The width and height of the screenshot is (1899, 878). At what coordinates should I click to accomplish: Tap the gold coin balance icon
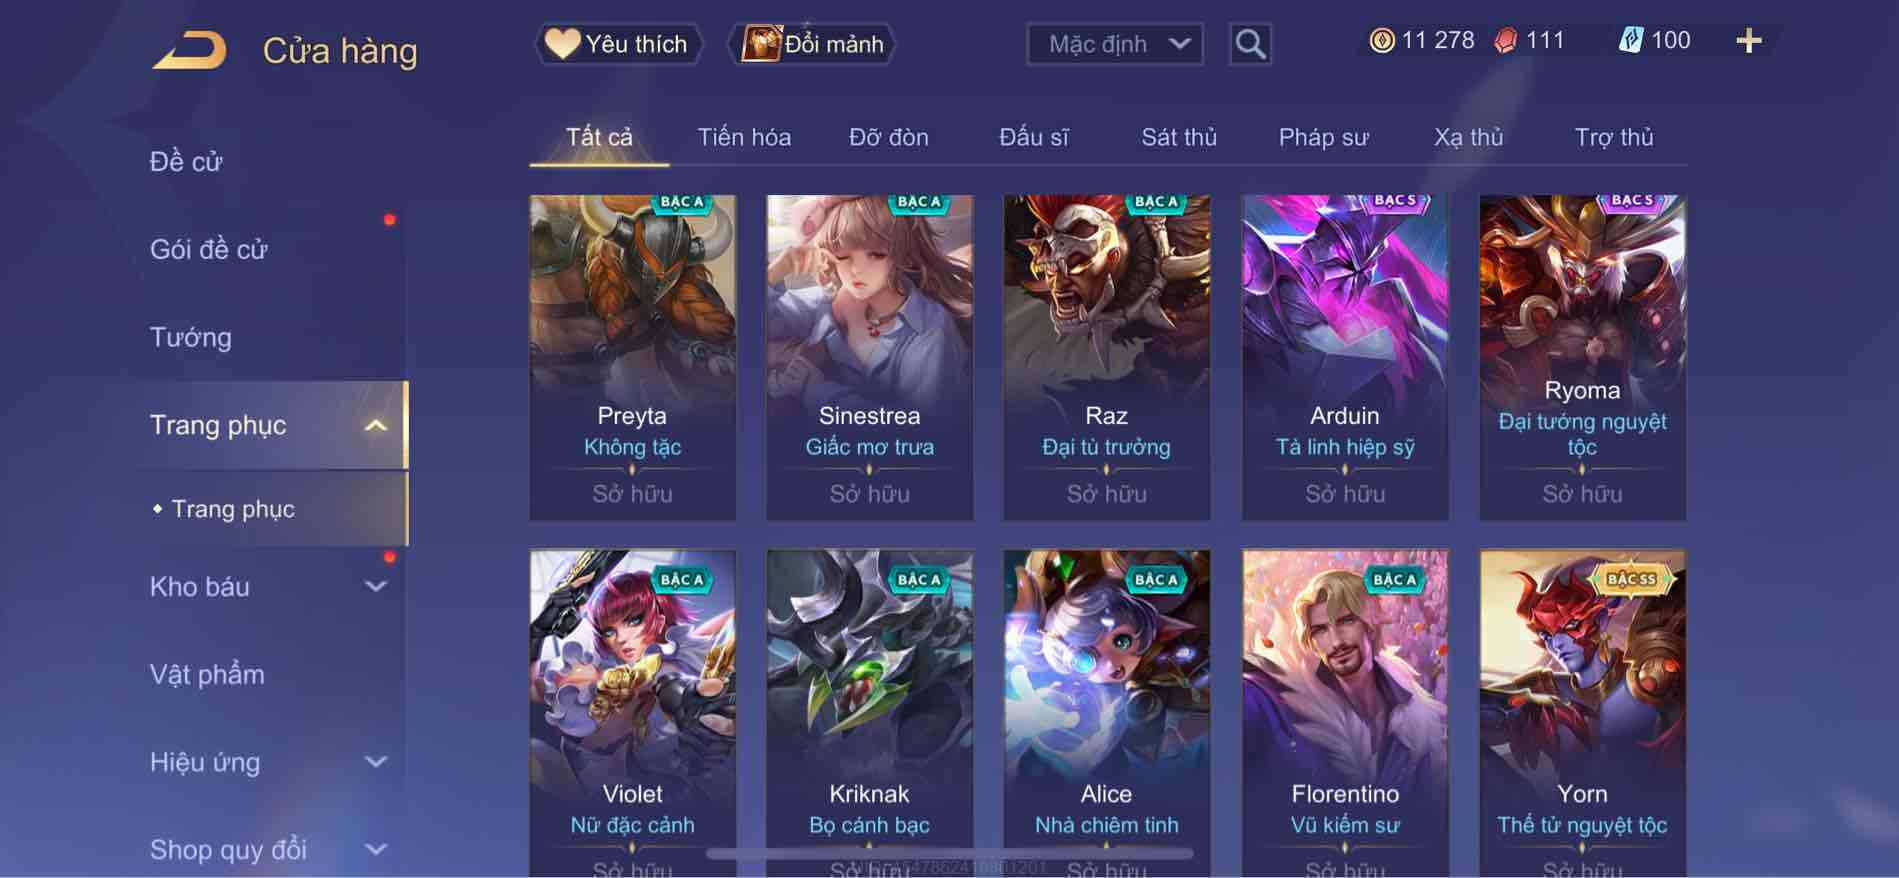1382,41
